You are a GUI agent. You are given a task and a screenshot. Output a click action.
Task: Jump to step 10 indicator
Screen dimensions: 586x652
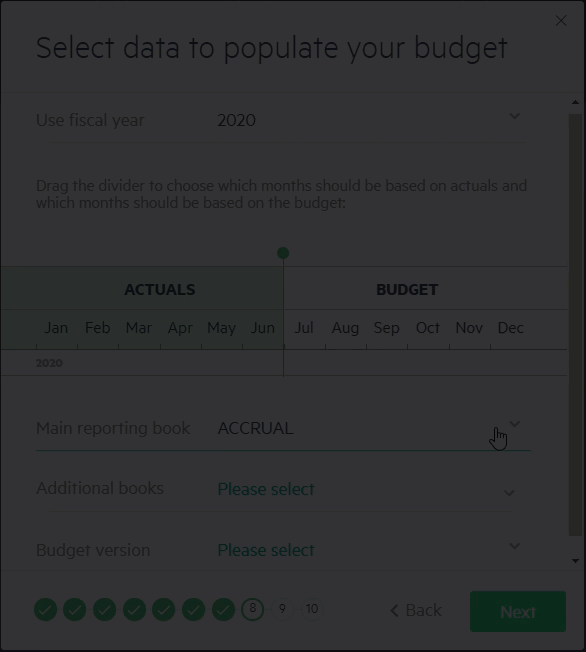(312, 610)
